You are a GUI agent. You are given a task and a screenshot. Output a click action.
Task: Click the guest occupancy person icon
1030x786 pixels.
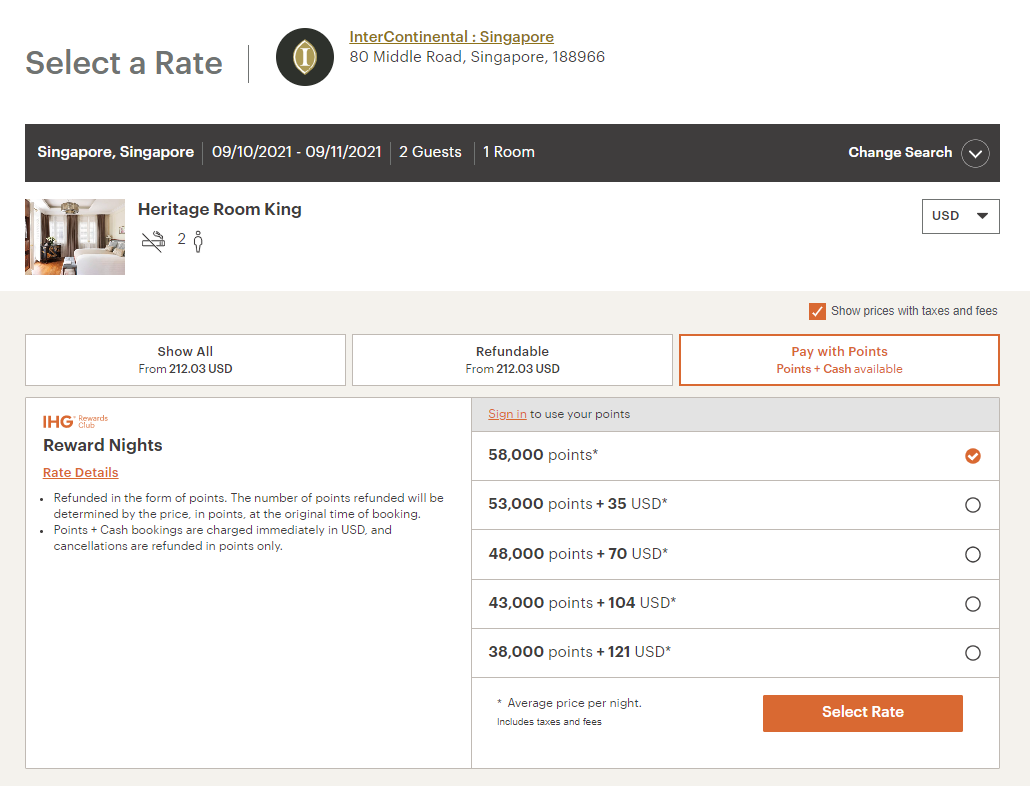coord(198,242)
